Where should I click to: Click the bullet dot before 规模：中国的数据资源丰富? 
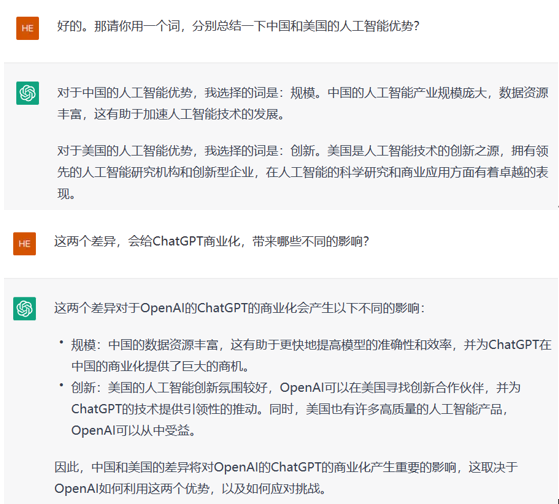pyautogui.click(x=61, y=342)
